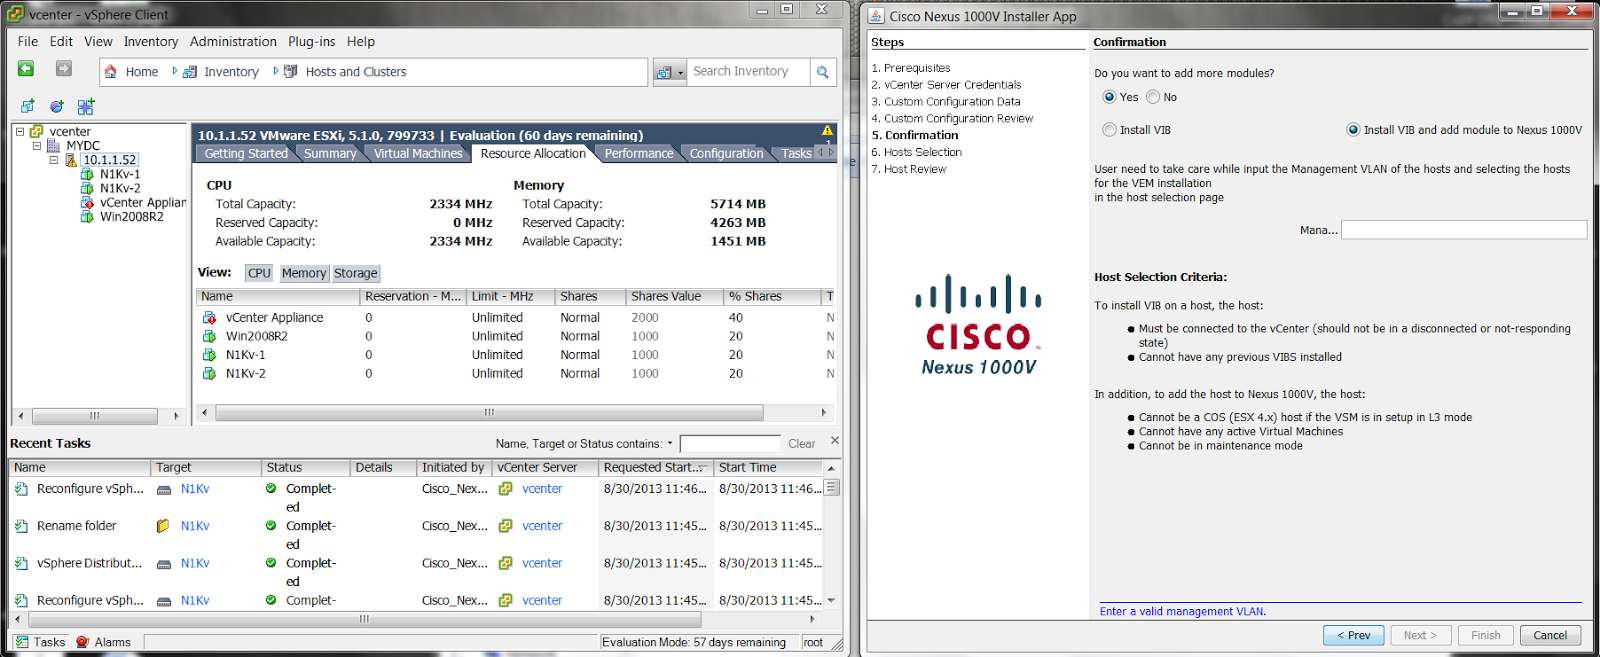Click the Recent Tasks filter text field

[x=730, y=443]
